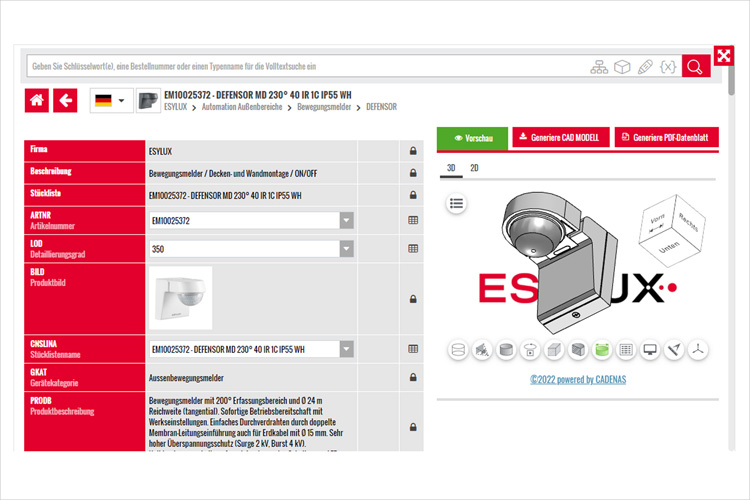This screenshot has height=500, width=750.
Task: Click the vertical scrollbar handle on the right
Action: coord(731,79)
